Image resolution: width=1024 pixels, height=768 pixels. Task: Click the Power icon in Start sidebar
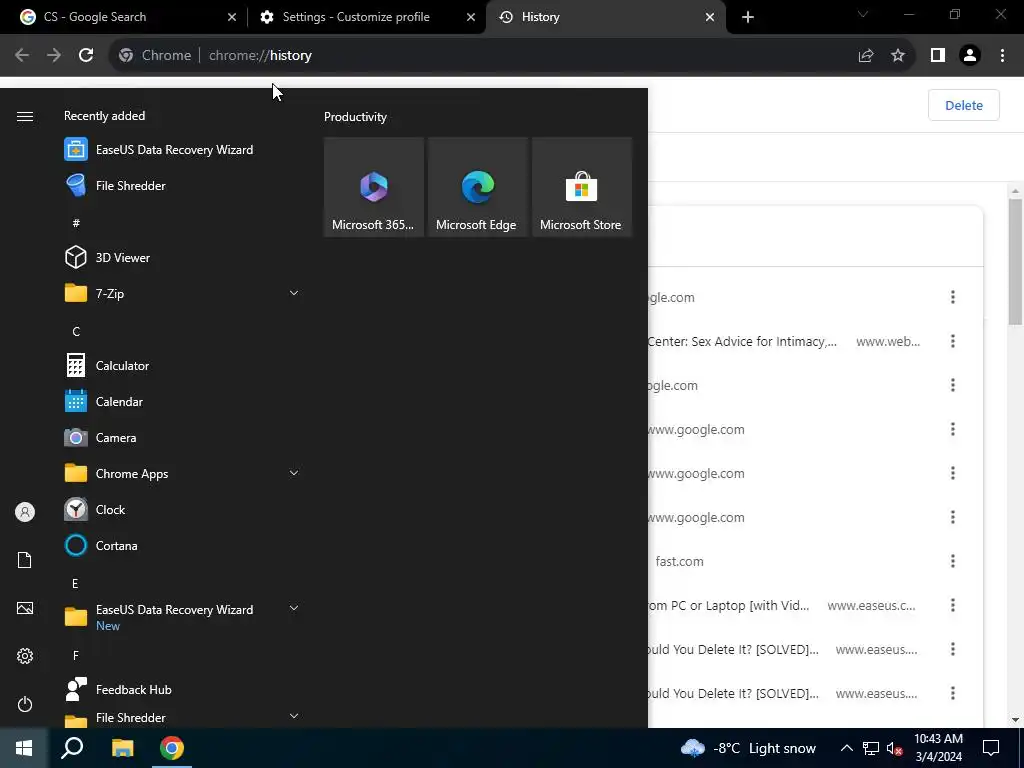25,704
